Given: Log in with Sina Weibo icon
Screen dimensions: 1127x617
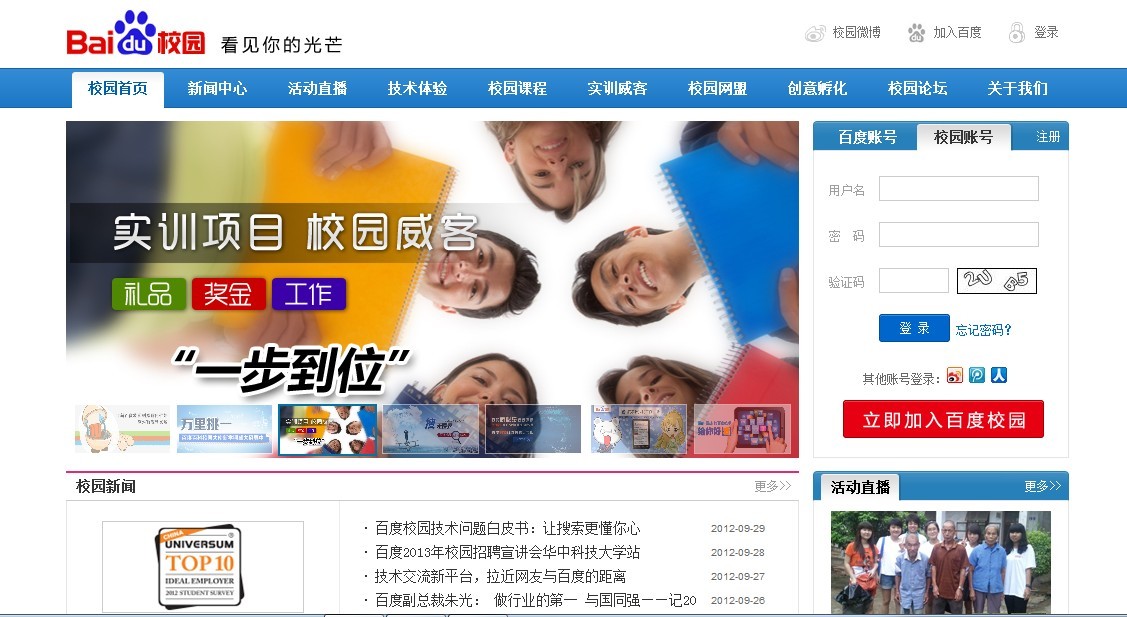Looking at the screenshot, I should (x=954, y=375).
